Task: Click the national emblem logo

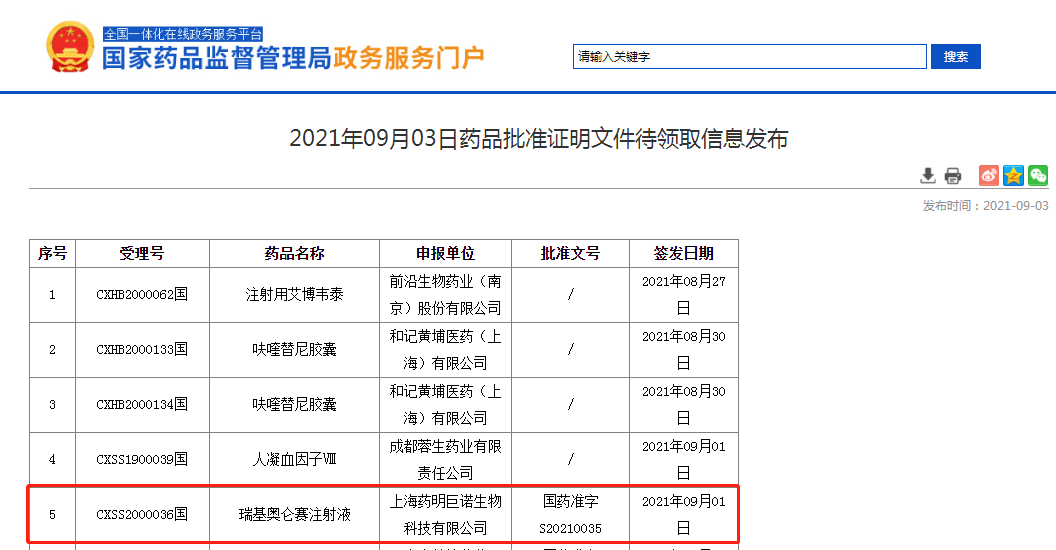Action: pos(70,47)
